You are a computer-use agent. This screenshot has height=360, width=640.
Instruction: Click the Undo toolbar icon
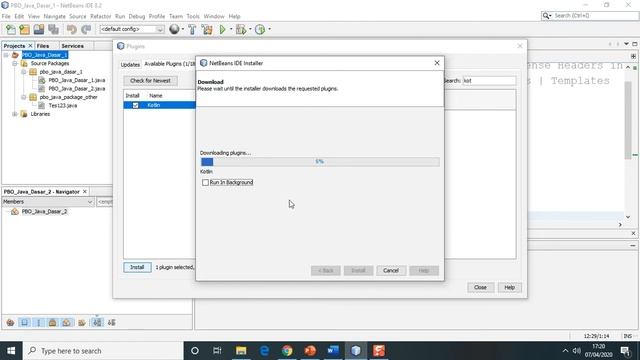tap(71, 29)
